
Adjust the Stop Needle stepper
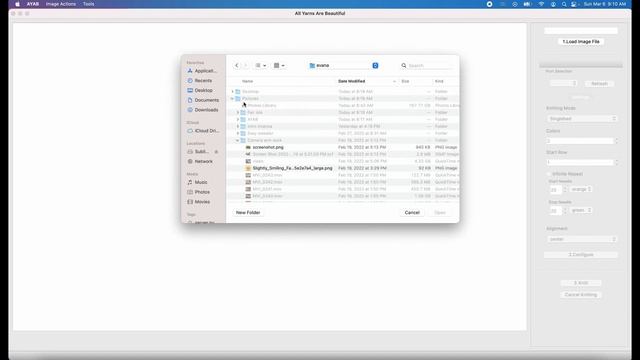coord(565,210)
